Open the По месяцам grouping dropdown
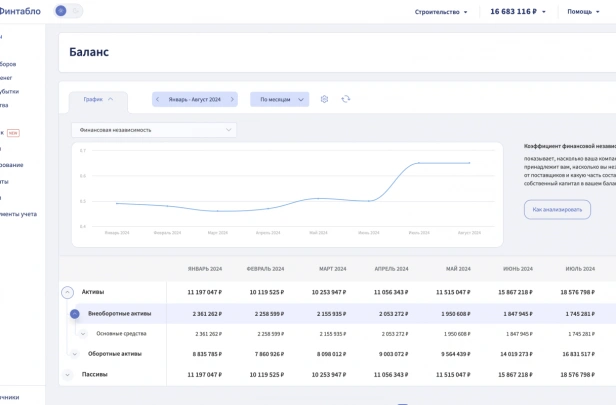The height and width of the screenshot is (405, 616). tap(280, 99)
